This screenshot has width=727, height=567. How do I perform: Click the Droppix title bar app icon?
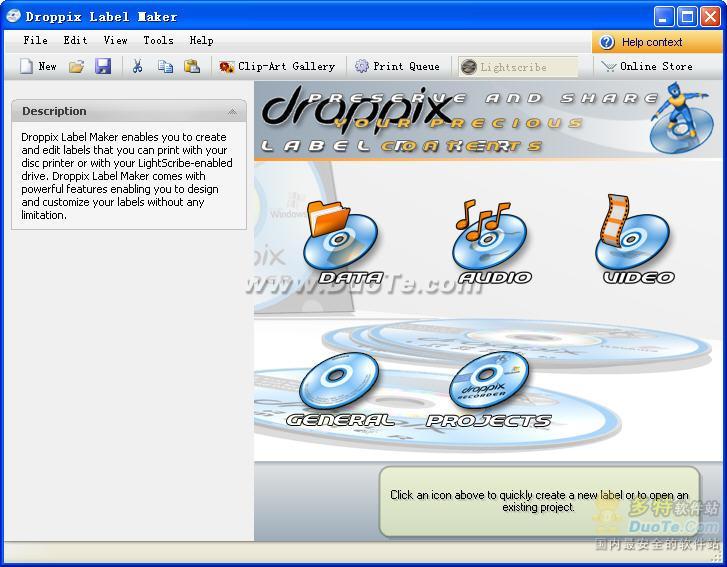point(13,17)
